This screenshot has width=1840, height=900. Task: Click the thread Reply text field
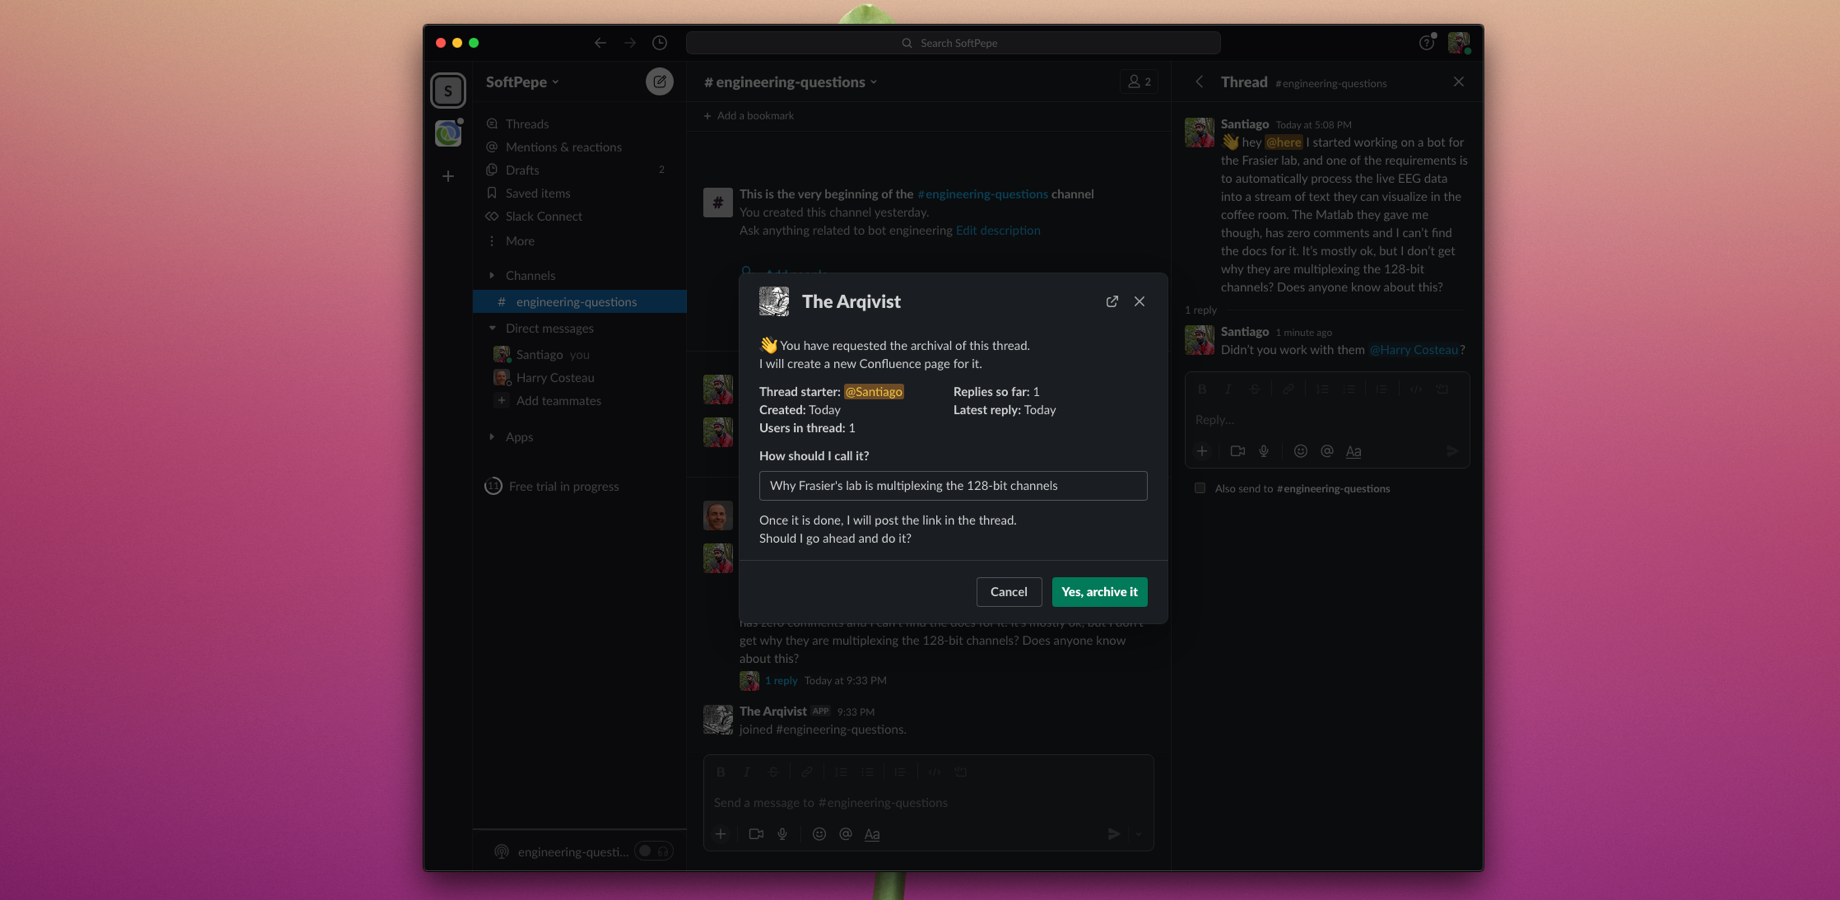click(x=1327, y=420)
